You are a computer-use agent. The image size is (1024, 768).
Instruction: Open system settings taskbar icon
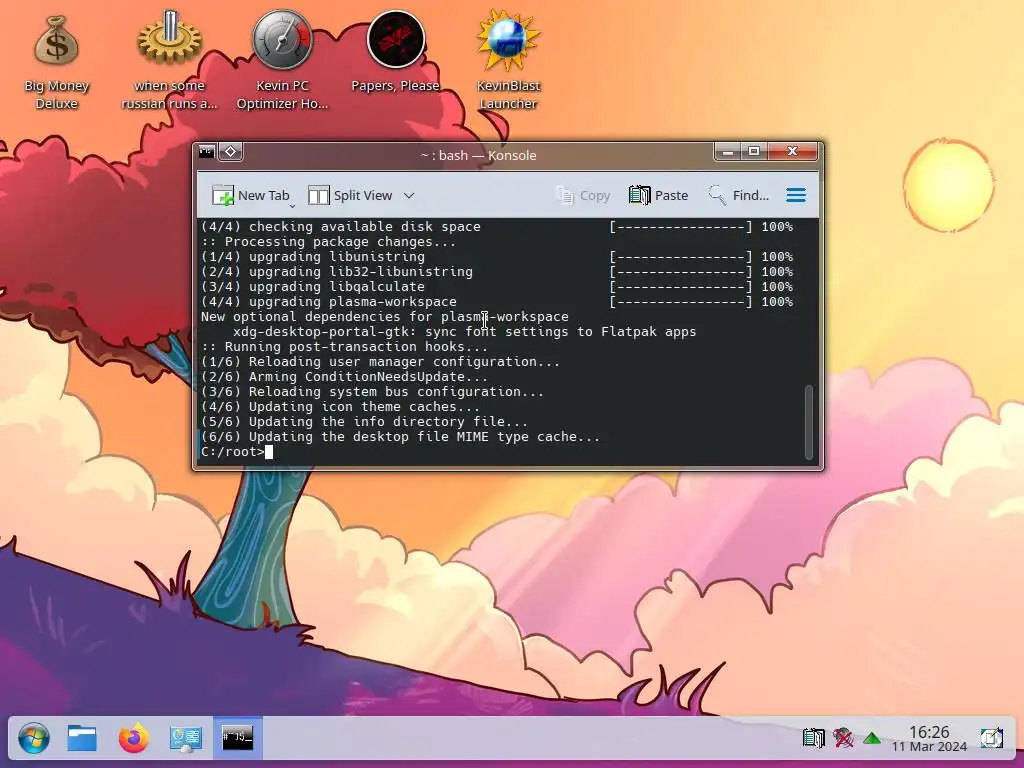(x=185, y=739)
